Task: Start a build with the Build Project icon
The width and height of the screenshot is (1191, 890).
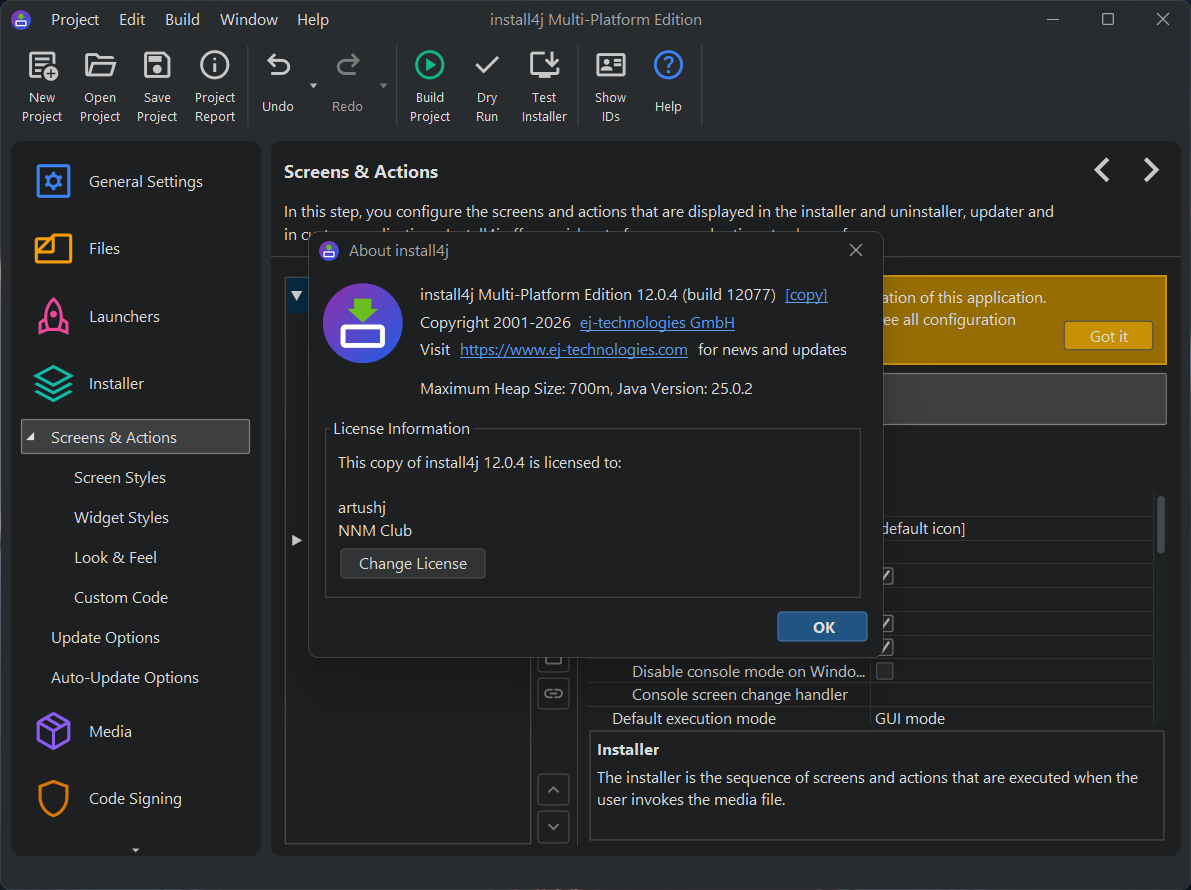Action: 430,67
